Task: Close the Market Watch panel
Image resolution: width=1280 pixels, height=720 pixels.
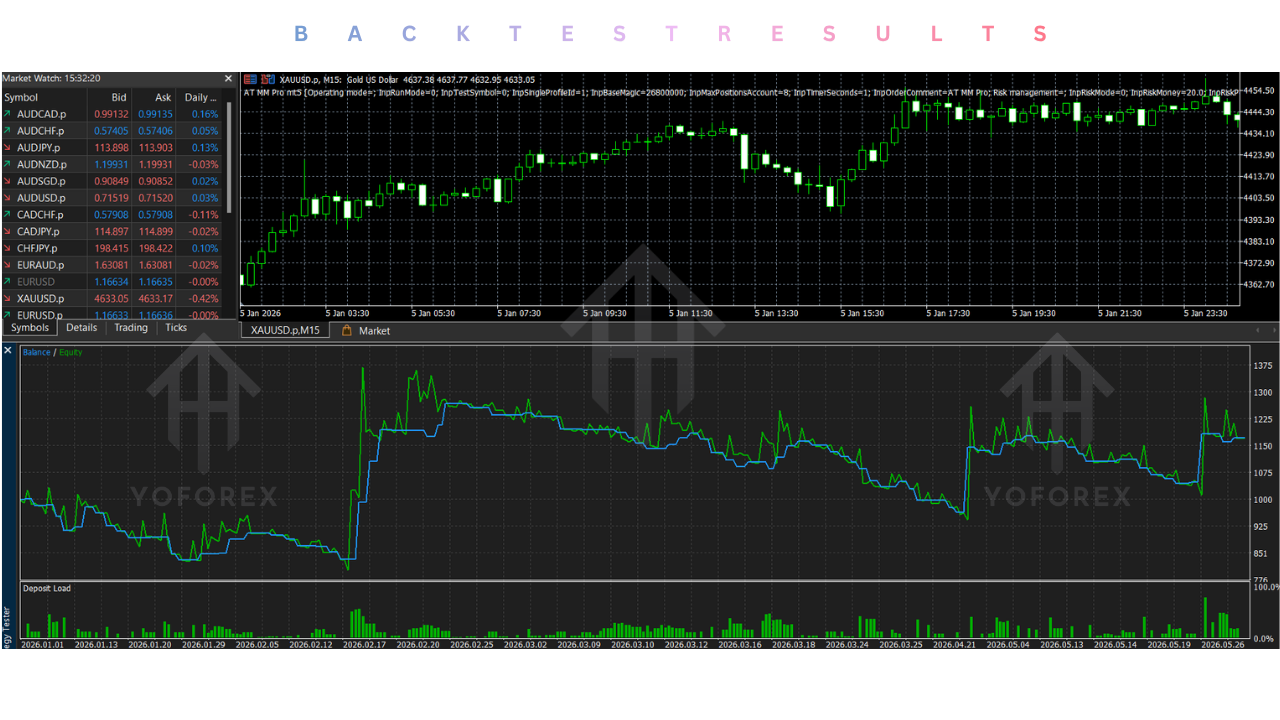Action: click(228, 78)
